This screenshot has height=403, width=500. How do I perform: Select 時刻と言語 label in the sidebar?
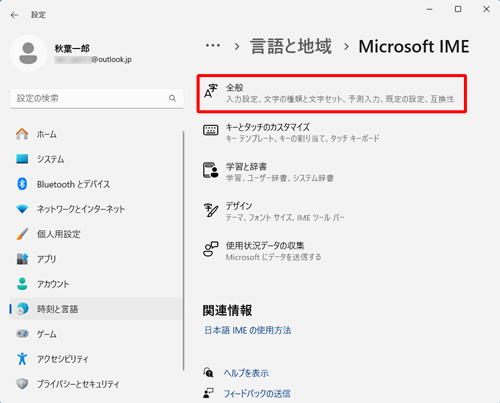tap(57, 309)
